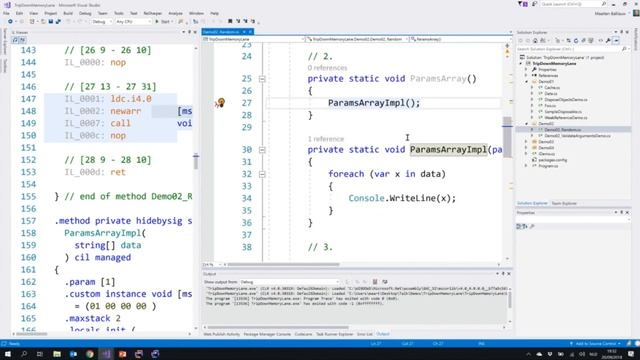Click the Start debugging button
Screen dimensions: 640x360
click(x=163, y=22)
